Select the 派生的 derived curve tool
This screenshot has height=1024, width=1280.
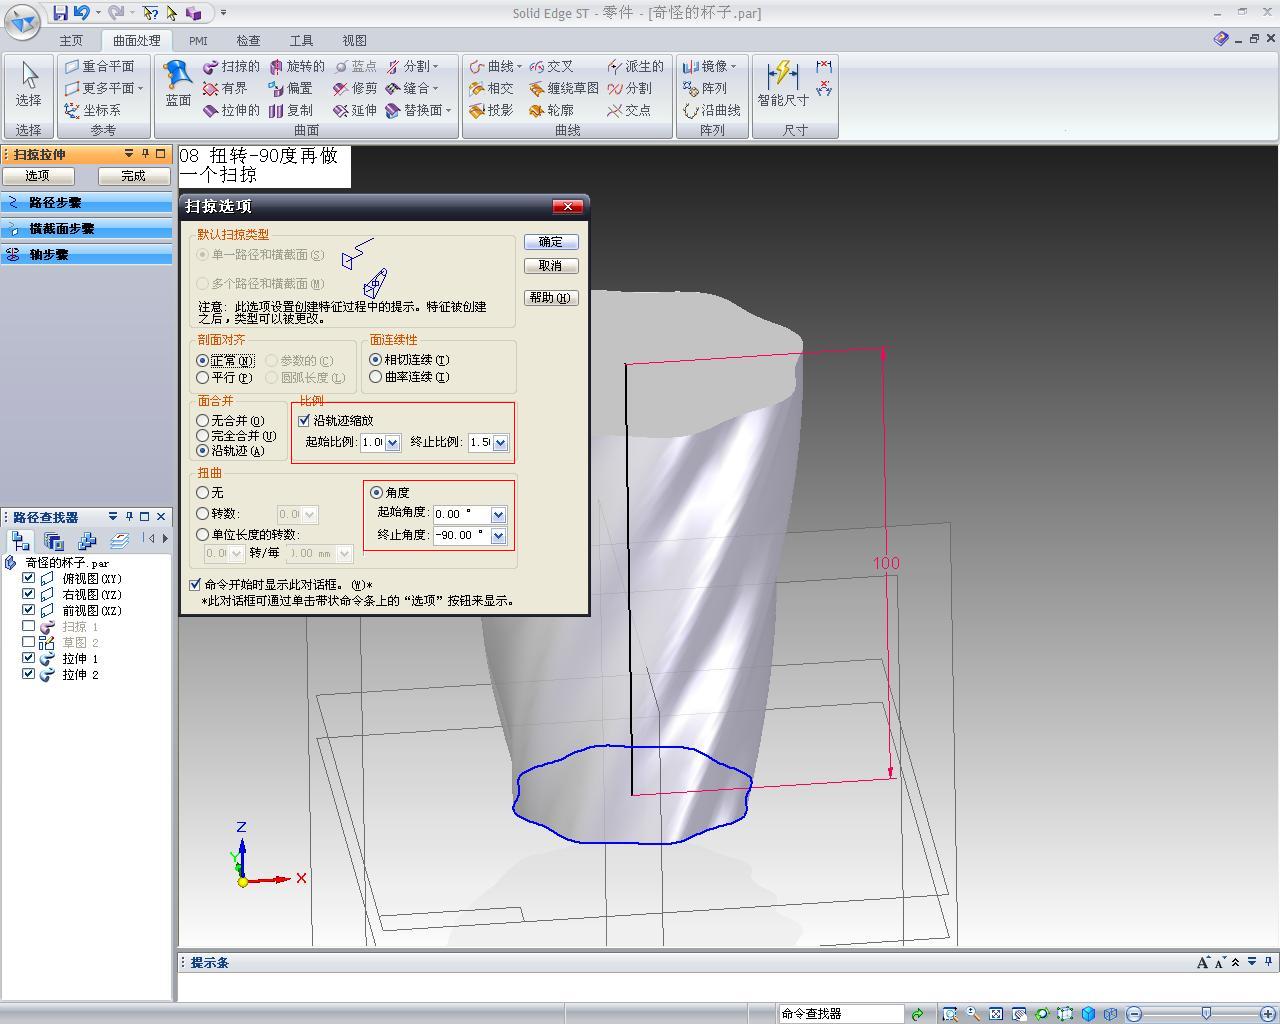click(x=635, y=66)
